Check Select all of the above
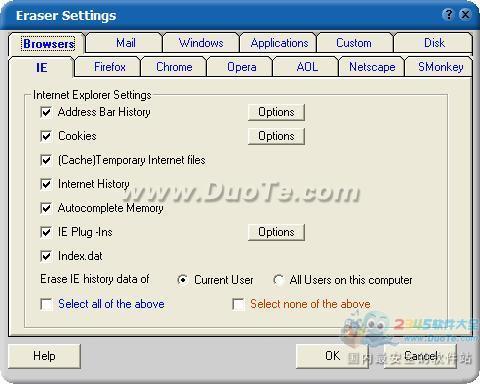This screenshot has height=384, width=480. pos(46,304)
